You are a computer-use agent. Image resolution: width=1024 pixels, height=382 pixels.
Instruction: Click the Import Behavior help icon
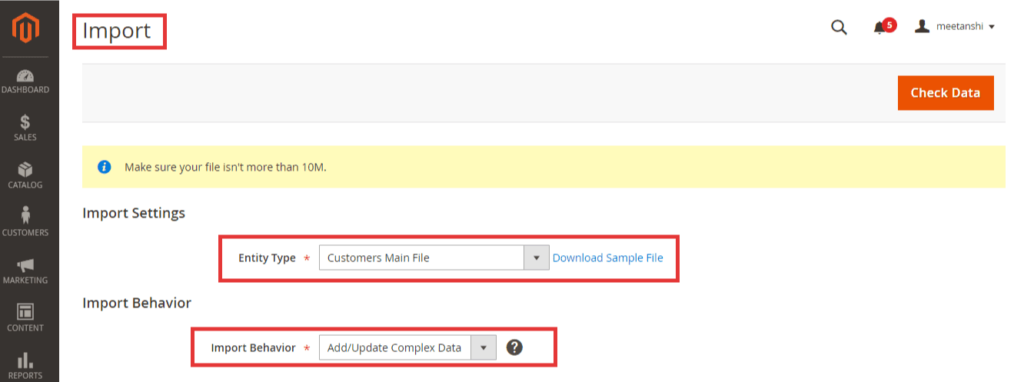coord(515,348)
